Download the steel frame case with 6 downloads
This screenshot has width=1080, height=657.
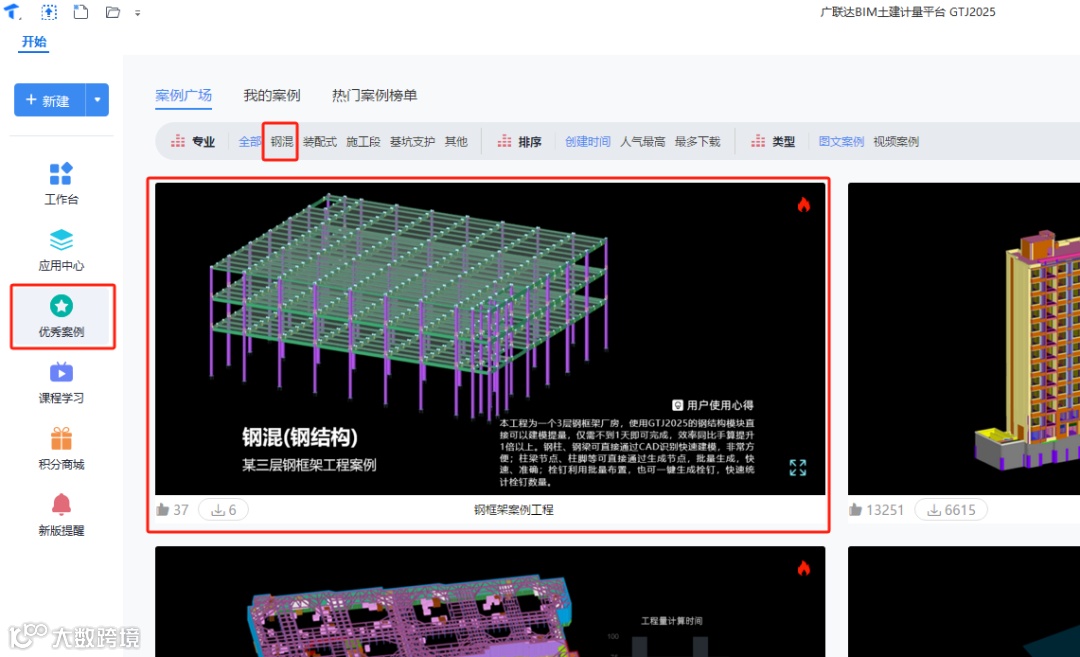[x=223, y=510]
